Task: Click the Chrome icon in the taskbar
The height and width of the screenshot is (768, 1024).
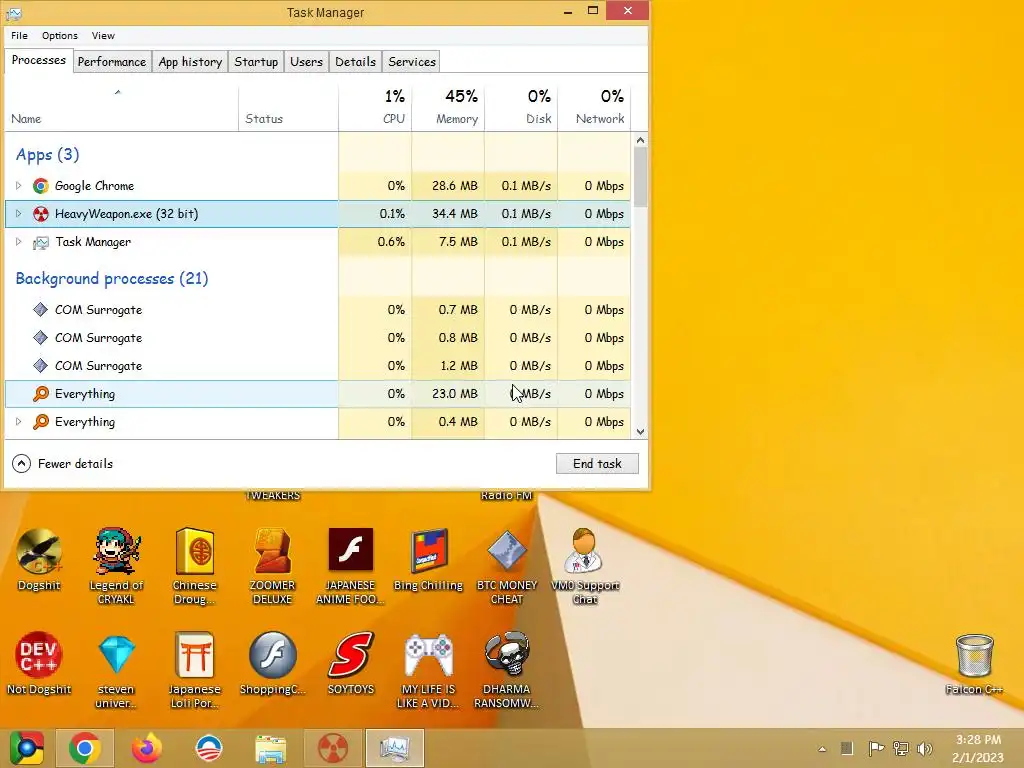Action: tap(84, 748)
